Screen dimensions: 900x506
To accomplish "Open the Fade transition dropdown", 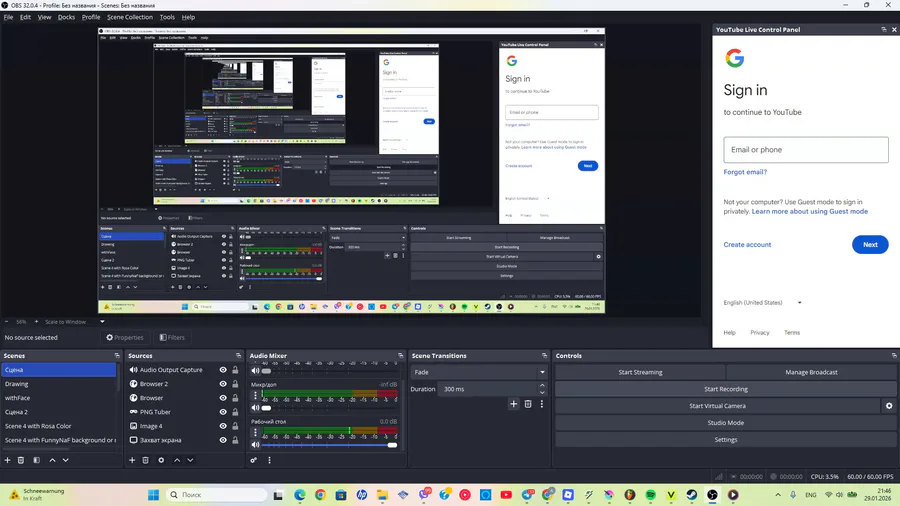I will [479, 372].
